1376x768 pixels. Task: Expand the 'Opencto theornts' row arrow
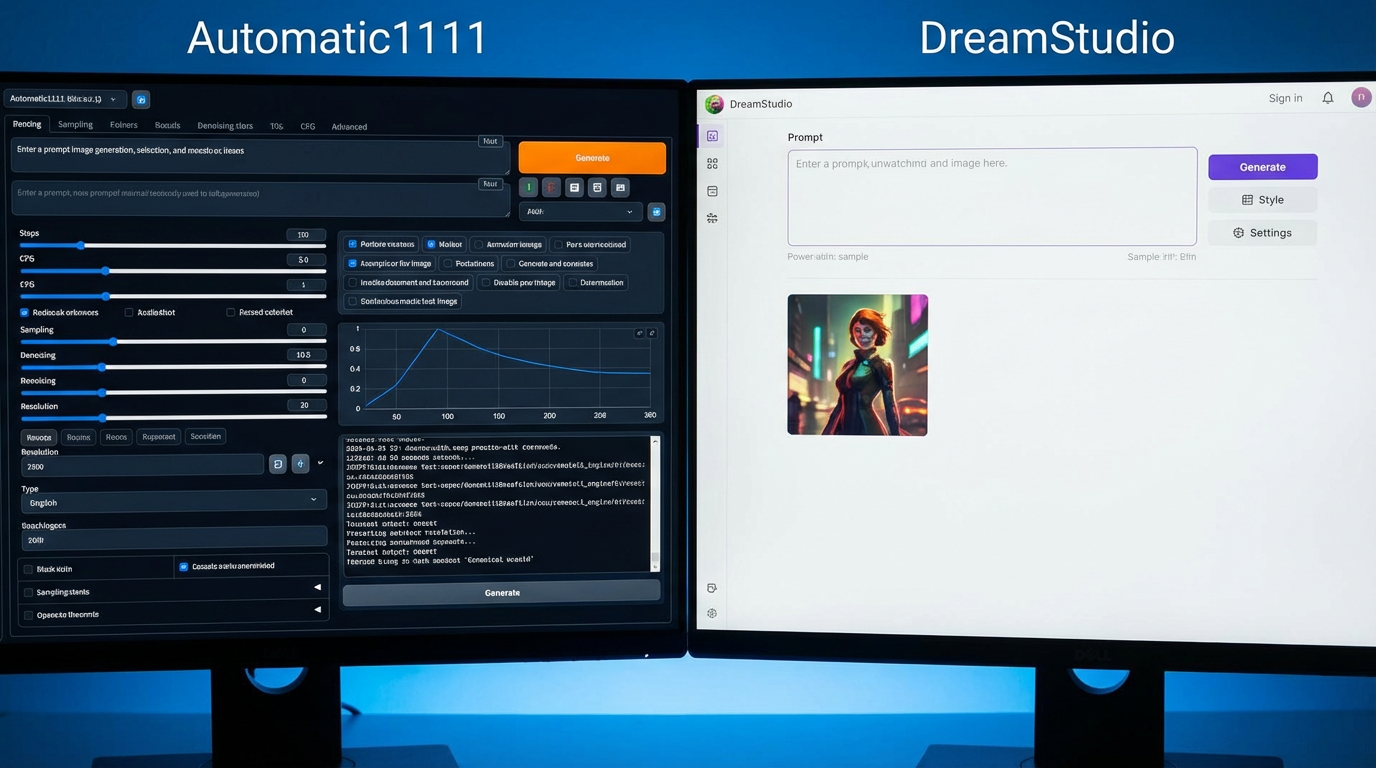coord(317,609)
